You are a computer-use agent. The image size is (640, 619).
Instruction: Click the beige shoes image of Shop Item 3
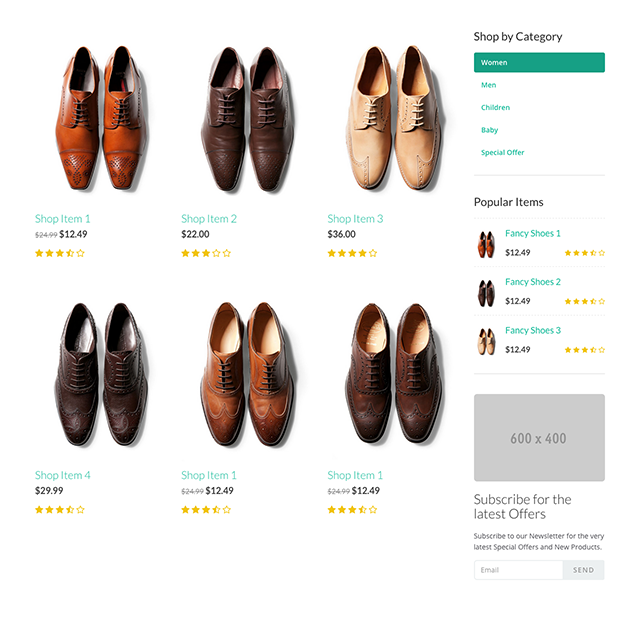(x=394, y=118)
